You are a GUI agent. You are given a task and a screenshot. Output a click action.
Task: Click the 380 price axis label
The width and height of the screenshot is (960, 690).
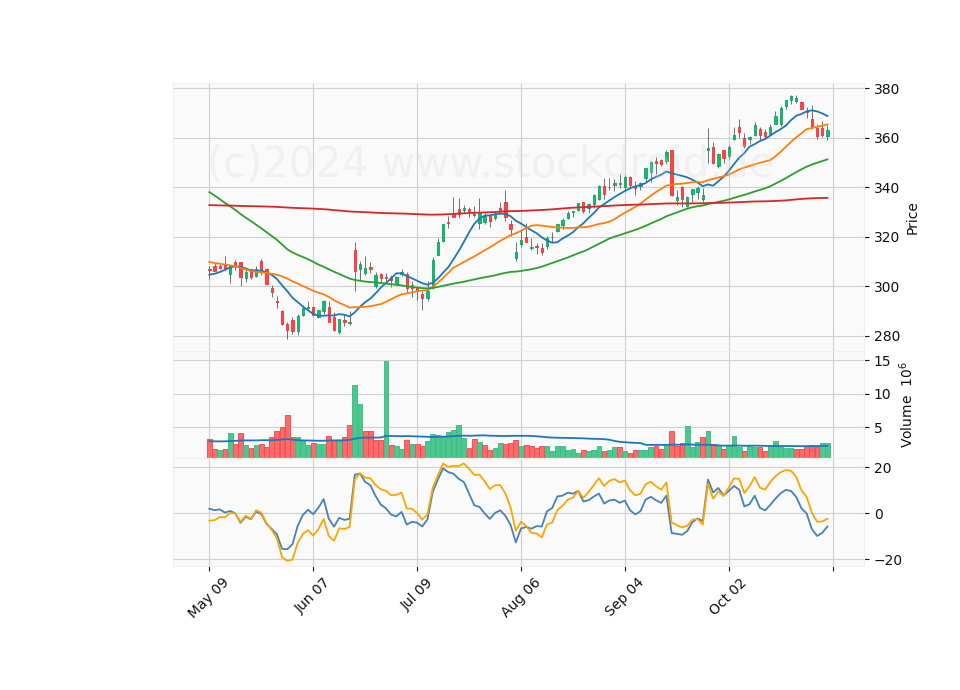click(887, 89)
